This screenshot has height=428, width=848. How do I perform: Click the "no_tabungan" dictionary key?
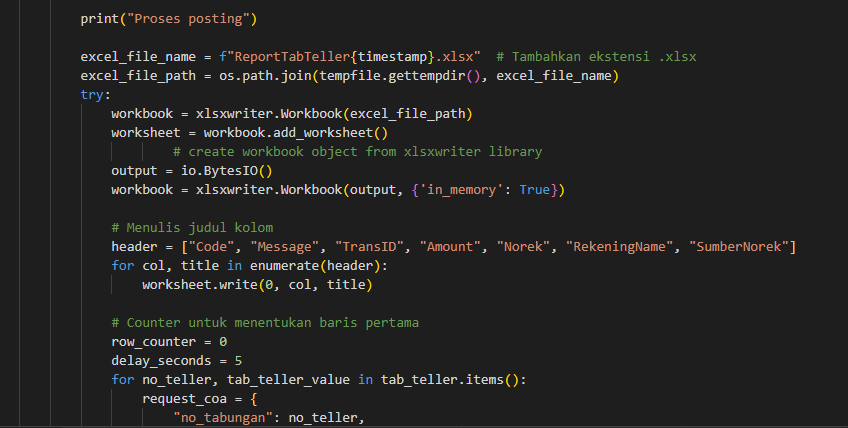pyautogui.click(x=223, y=418)
